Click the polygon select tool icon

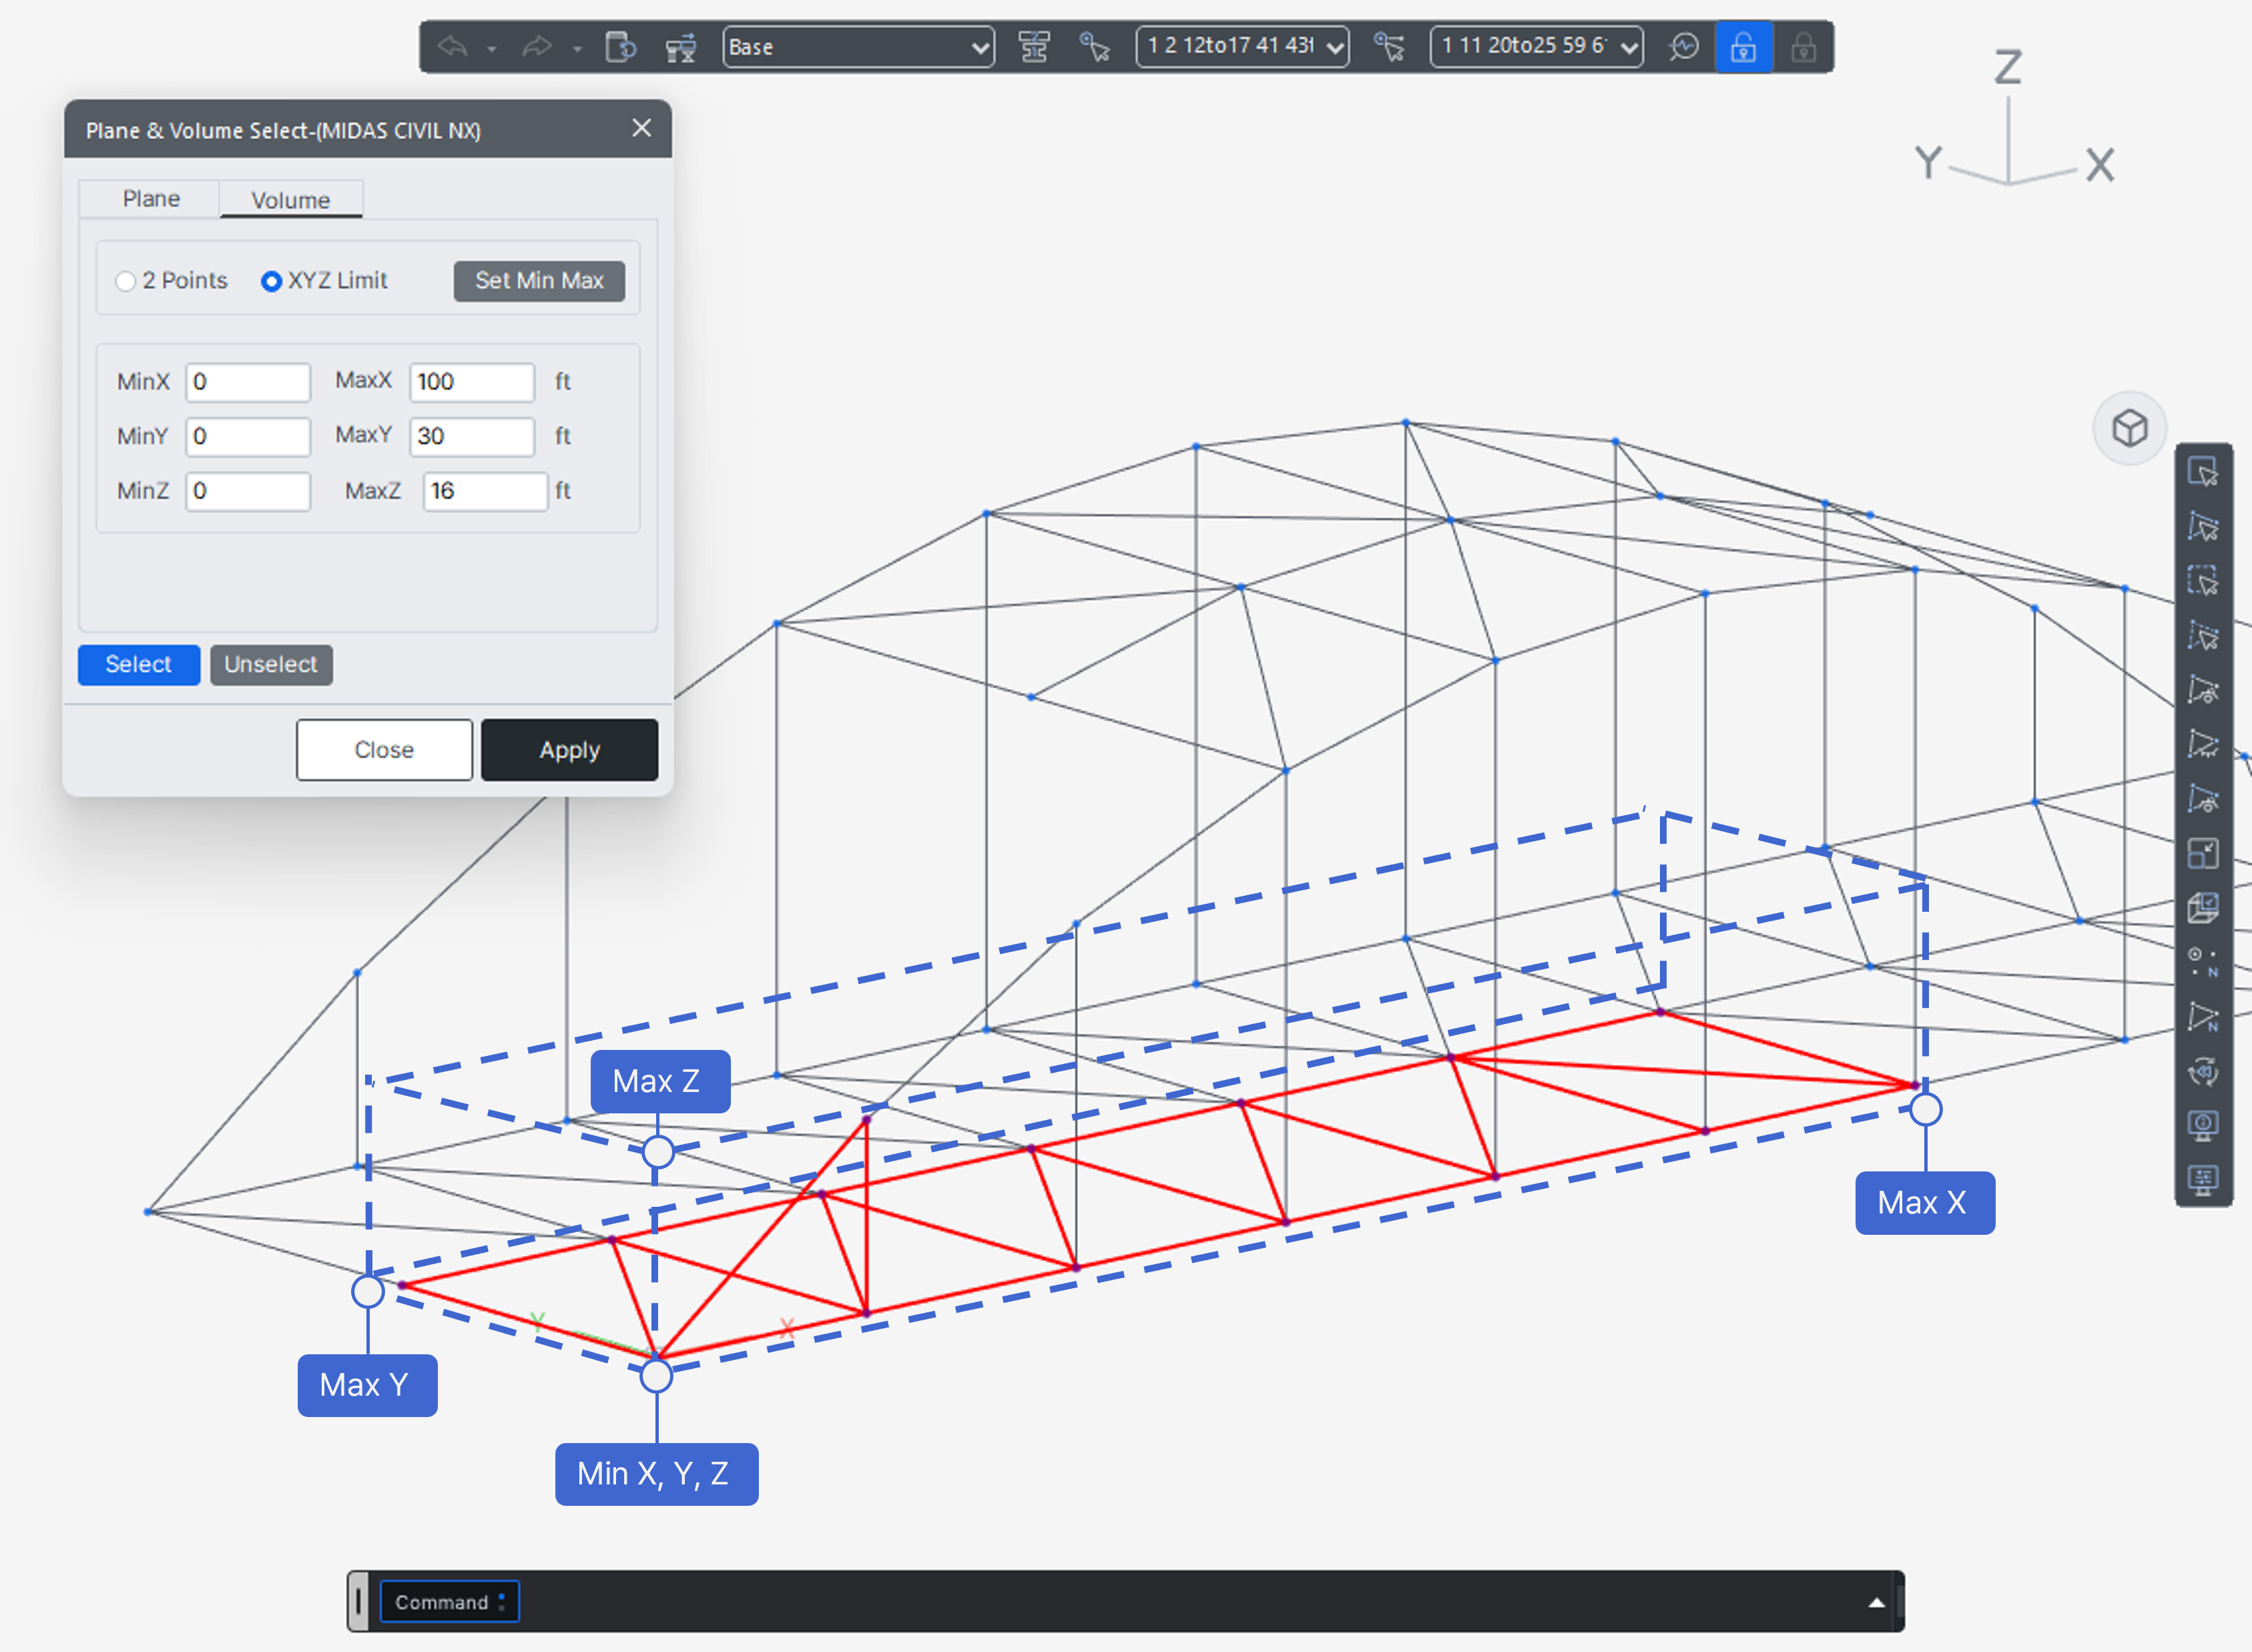coord(2203,527)
